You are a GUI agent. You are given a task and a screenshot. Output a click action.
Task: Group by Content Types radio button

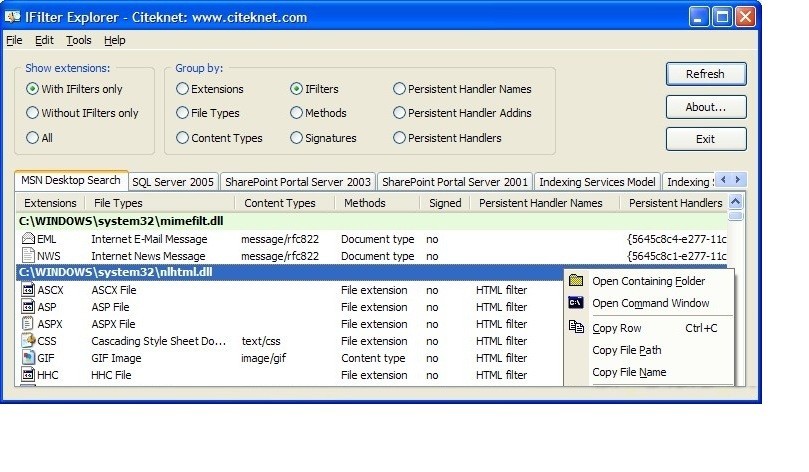point(183,138)
